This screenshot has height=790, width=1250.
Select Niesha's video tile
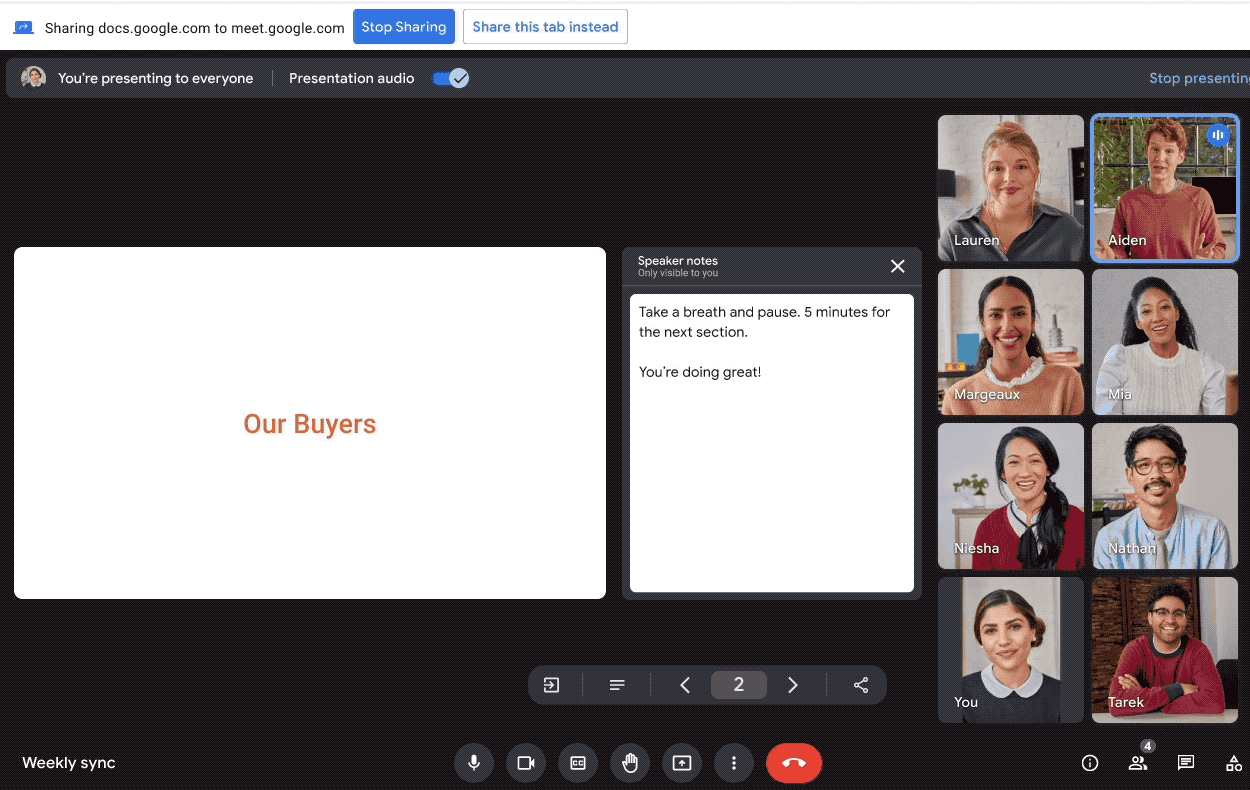tap(1011, 496)
